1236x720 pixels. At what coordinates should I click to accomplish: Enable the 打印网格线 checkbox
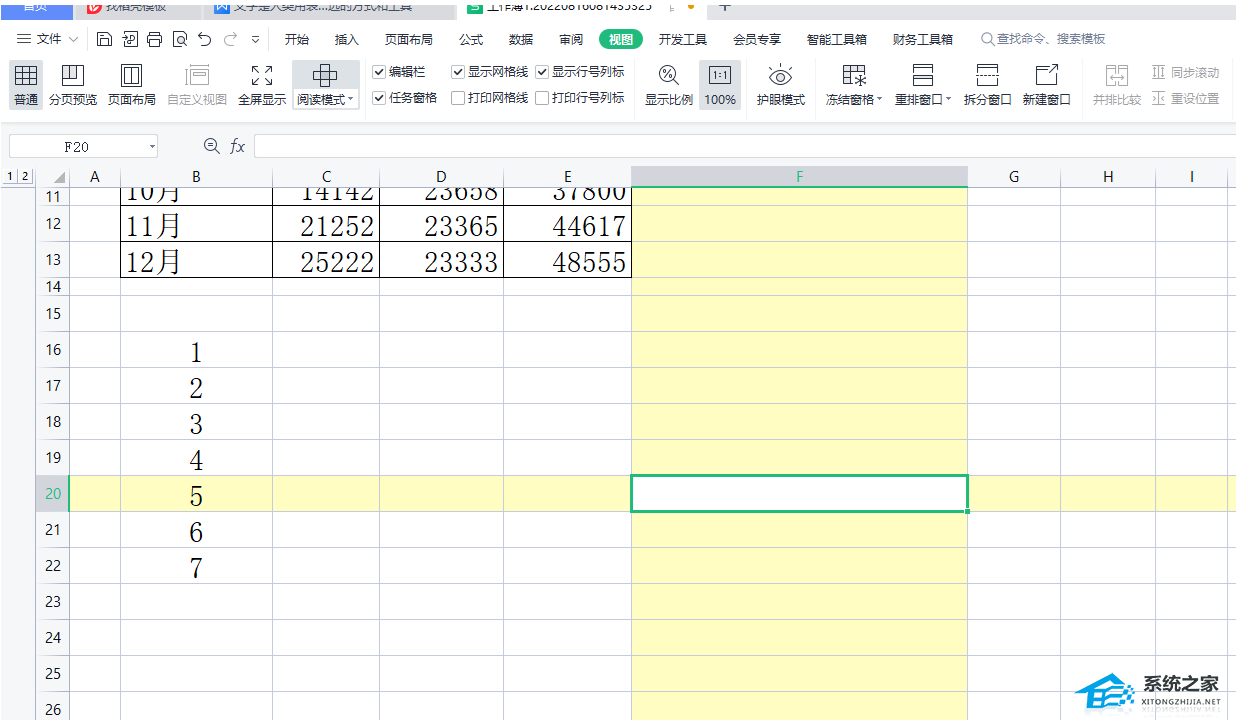coord(458,98)
